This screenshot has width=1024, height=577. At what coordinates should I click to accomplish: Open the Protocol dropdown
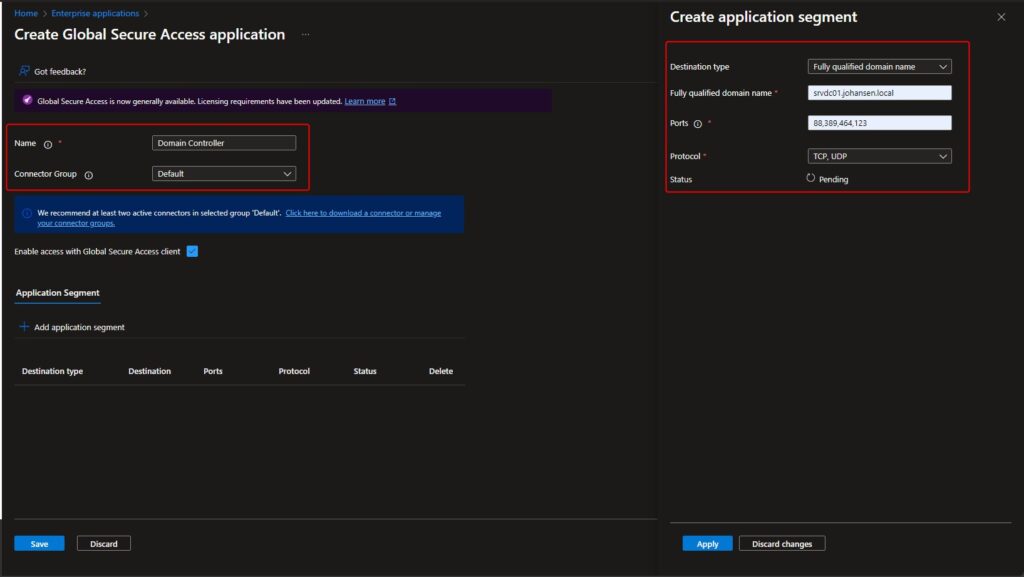(879, 156)
